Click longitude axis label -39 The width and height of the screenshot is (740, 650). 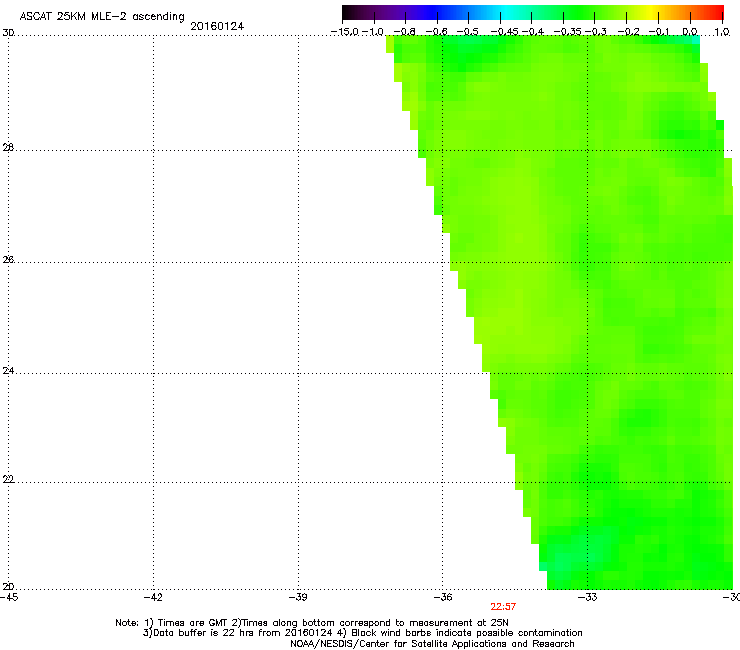(298, 597)
